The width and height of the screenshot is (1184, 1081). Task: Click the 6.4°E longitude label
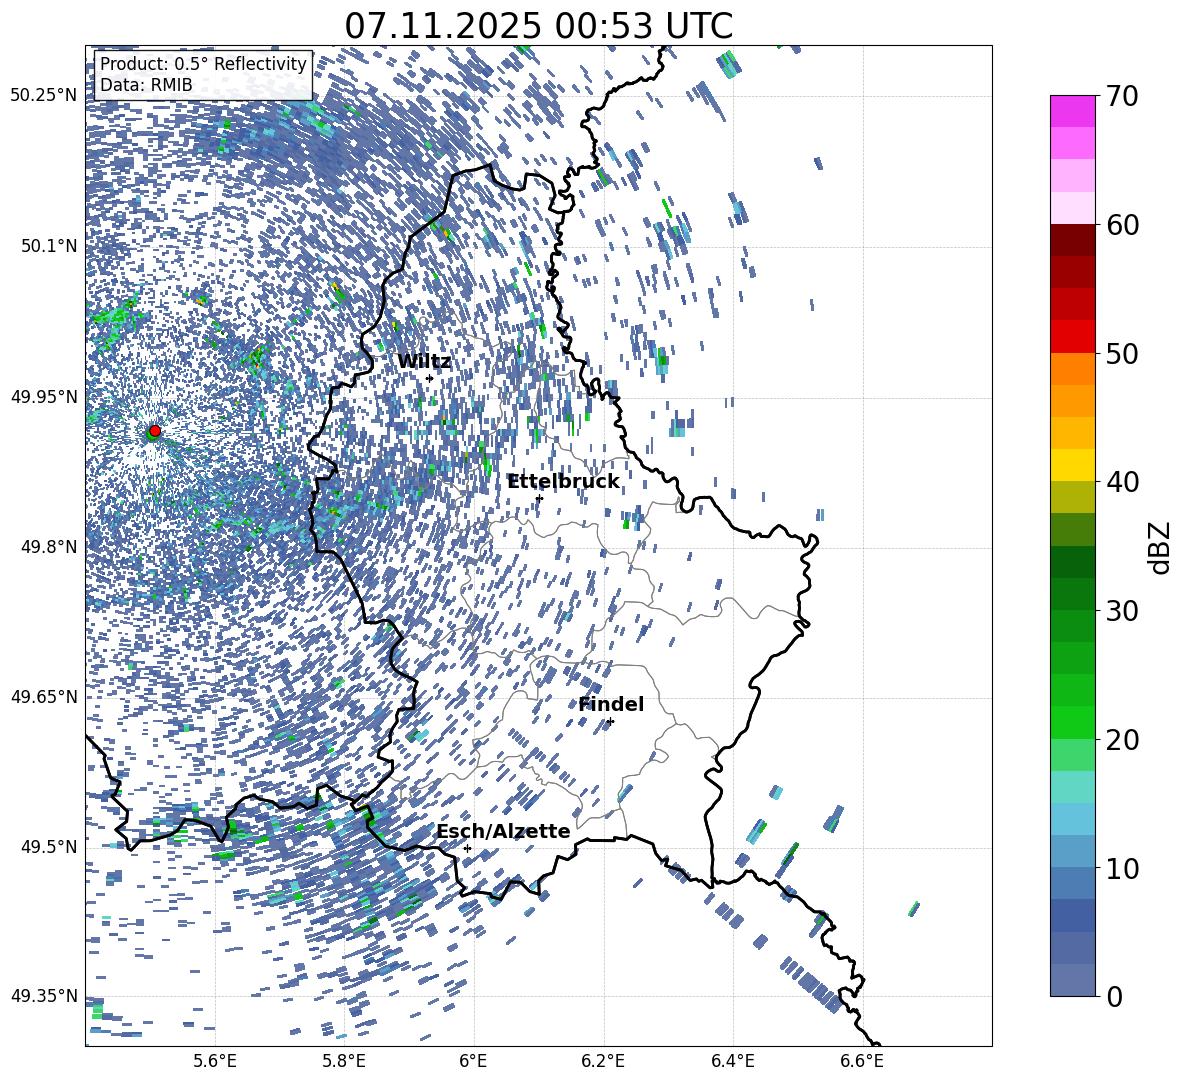pos(732,1061)
